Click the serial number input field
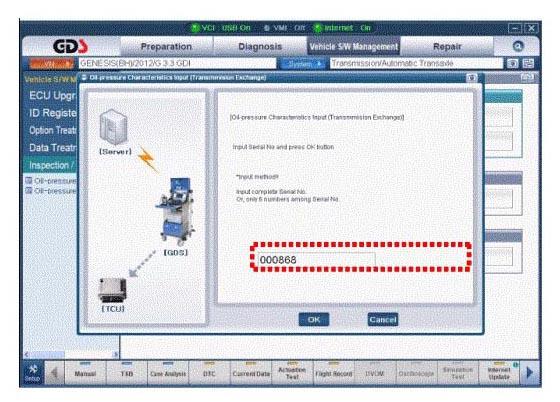 316,260
